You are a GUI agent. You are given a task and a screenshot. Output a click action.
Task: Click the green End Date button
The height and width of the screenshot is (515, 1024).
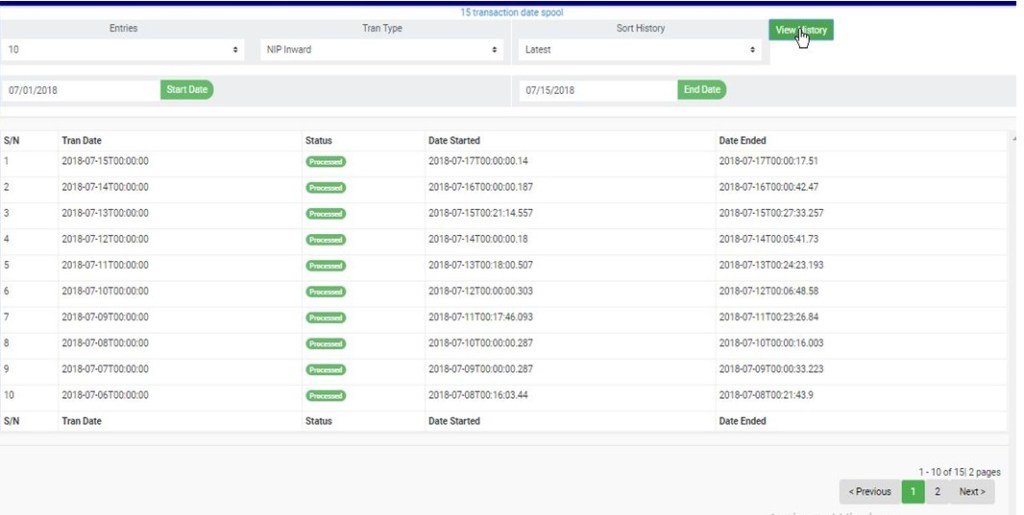pos(702,90)
